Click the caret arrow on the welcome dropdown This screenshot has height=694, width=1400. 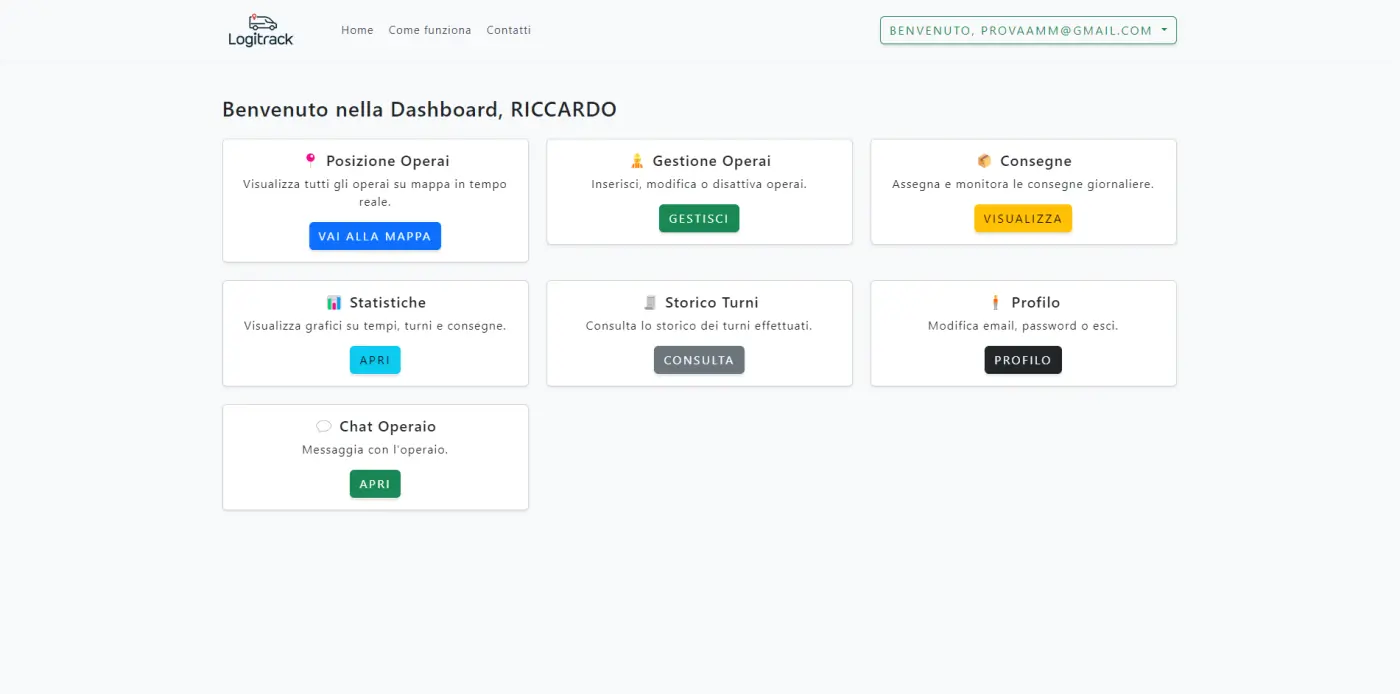point(1163,30)
